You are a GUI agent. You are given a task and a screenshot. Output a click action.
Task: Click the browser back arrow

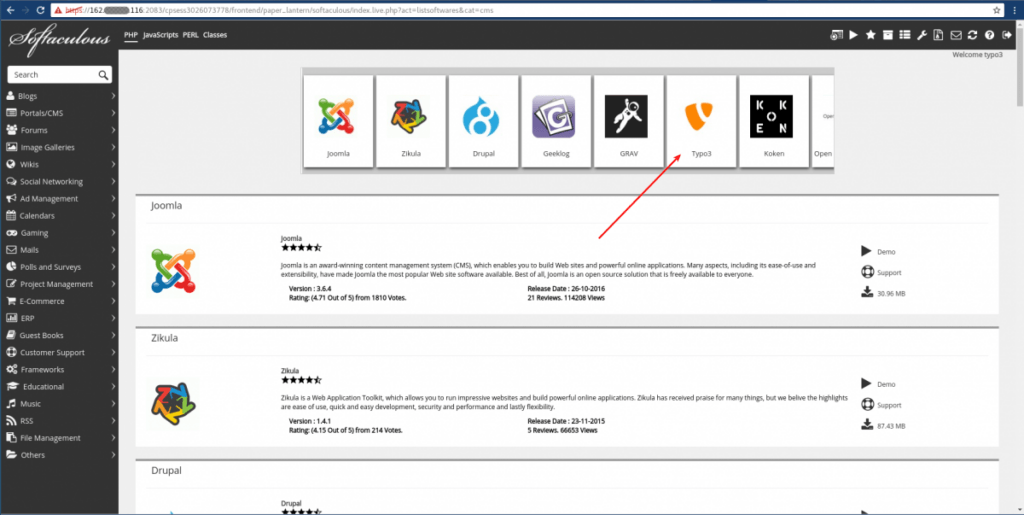click(x=10, y=10)
